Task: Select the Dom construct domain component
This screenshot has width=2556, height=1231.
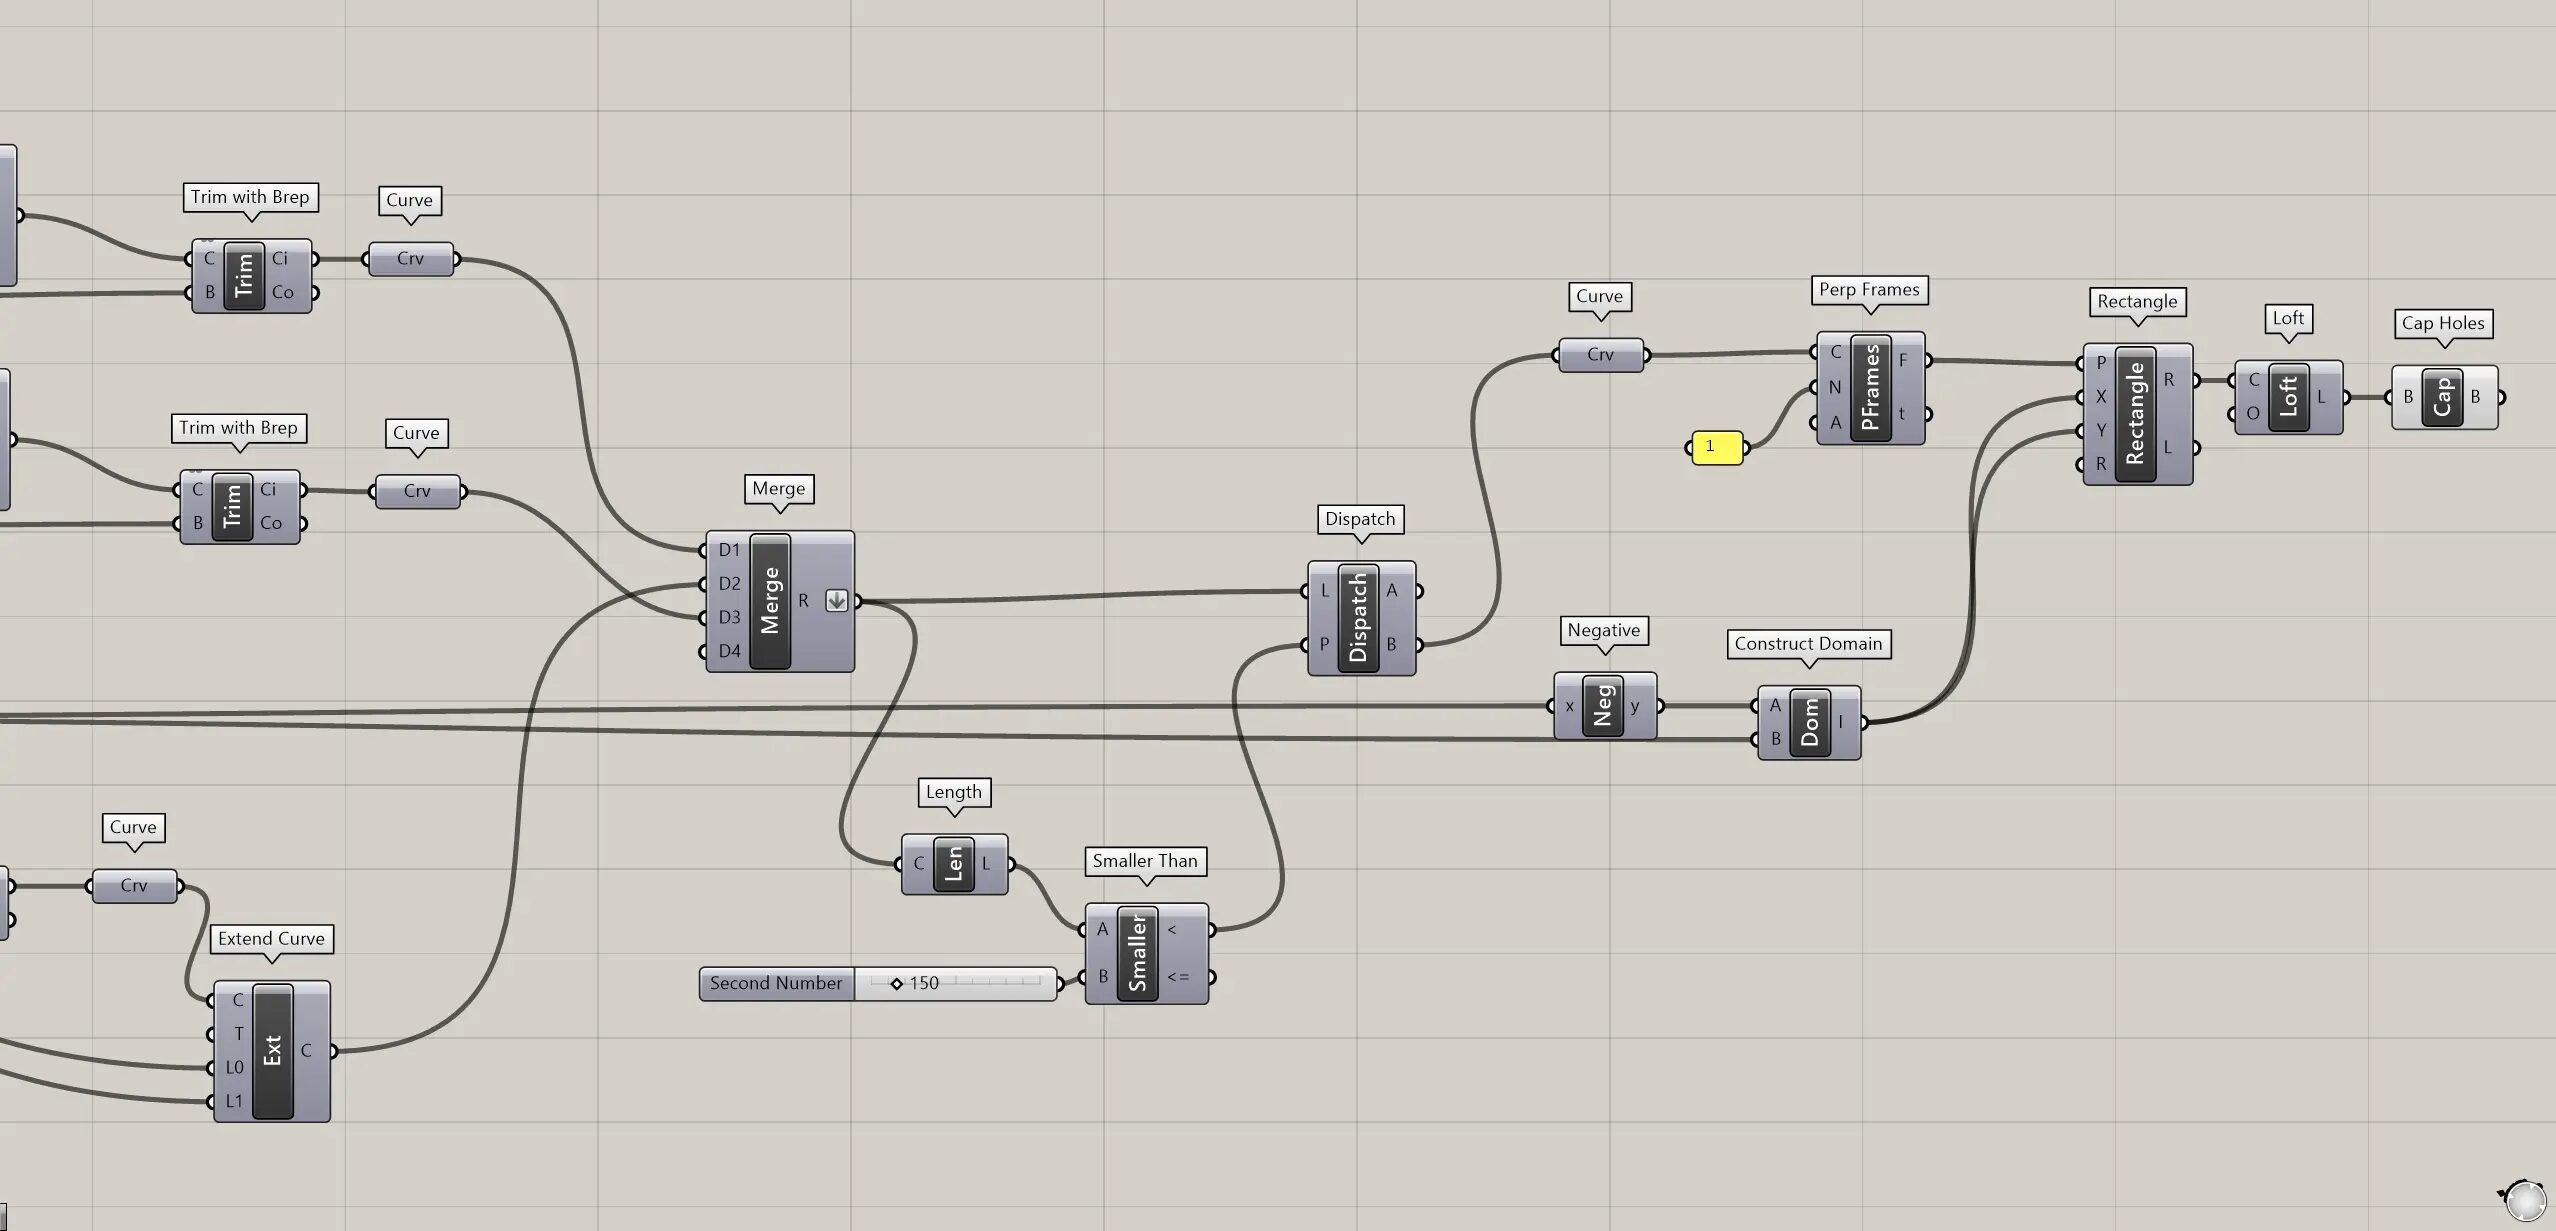Action: pyautogui.click(x=1809, y=722)
